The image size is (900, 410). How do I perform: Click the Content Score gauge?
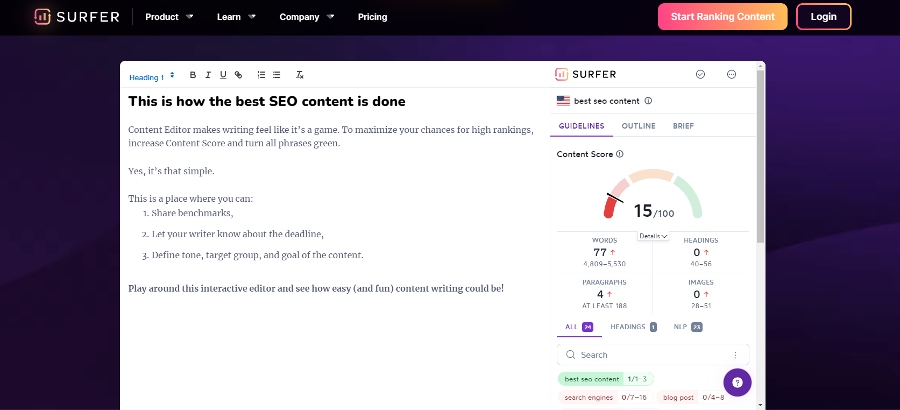653,195
